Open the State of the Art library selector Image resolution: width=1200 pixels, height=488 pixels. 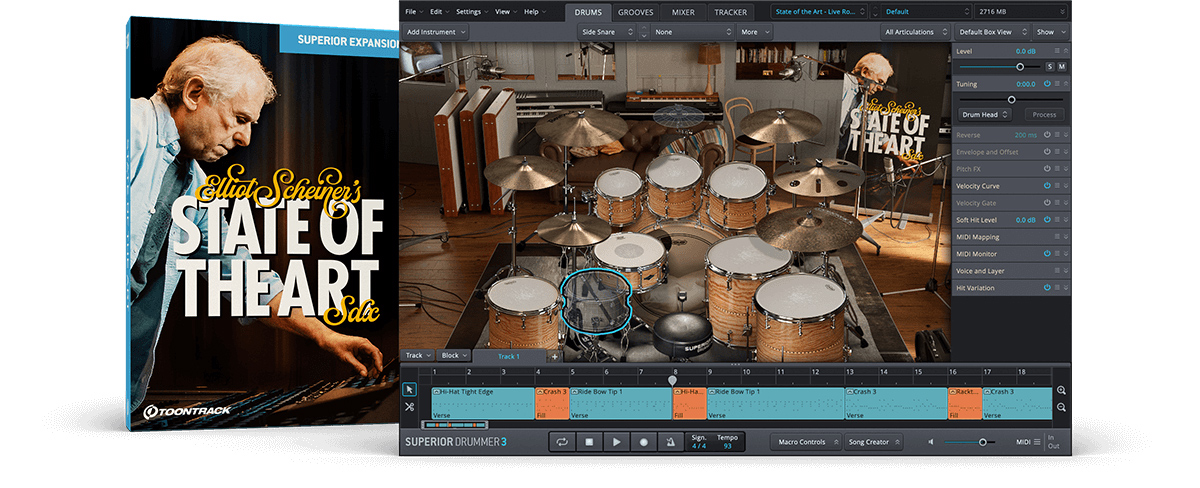819,12
